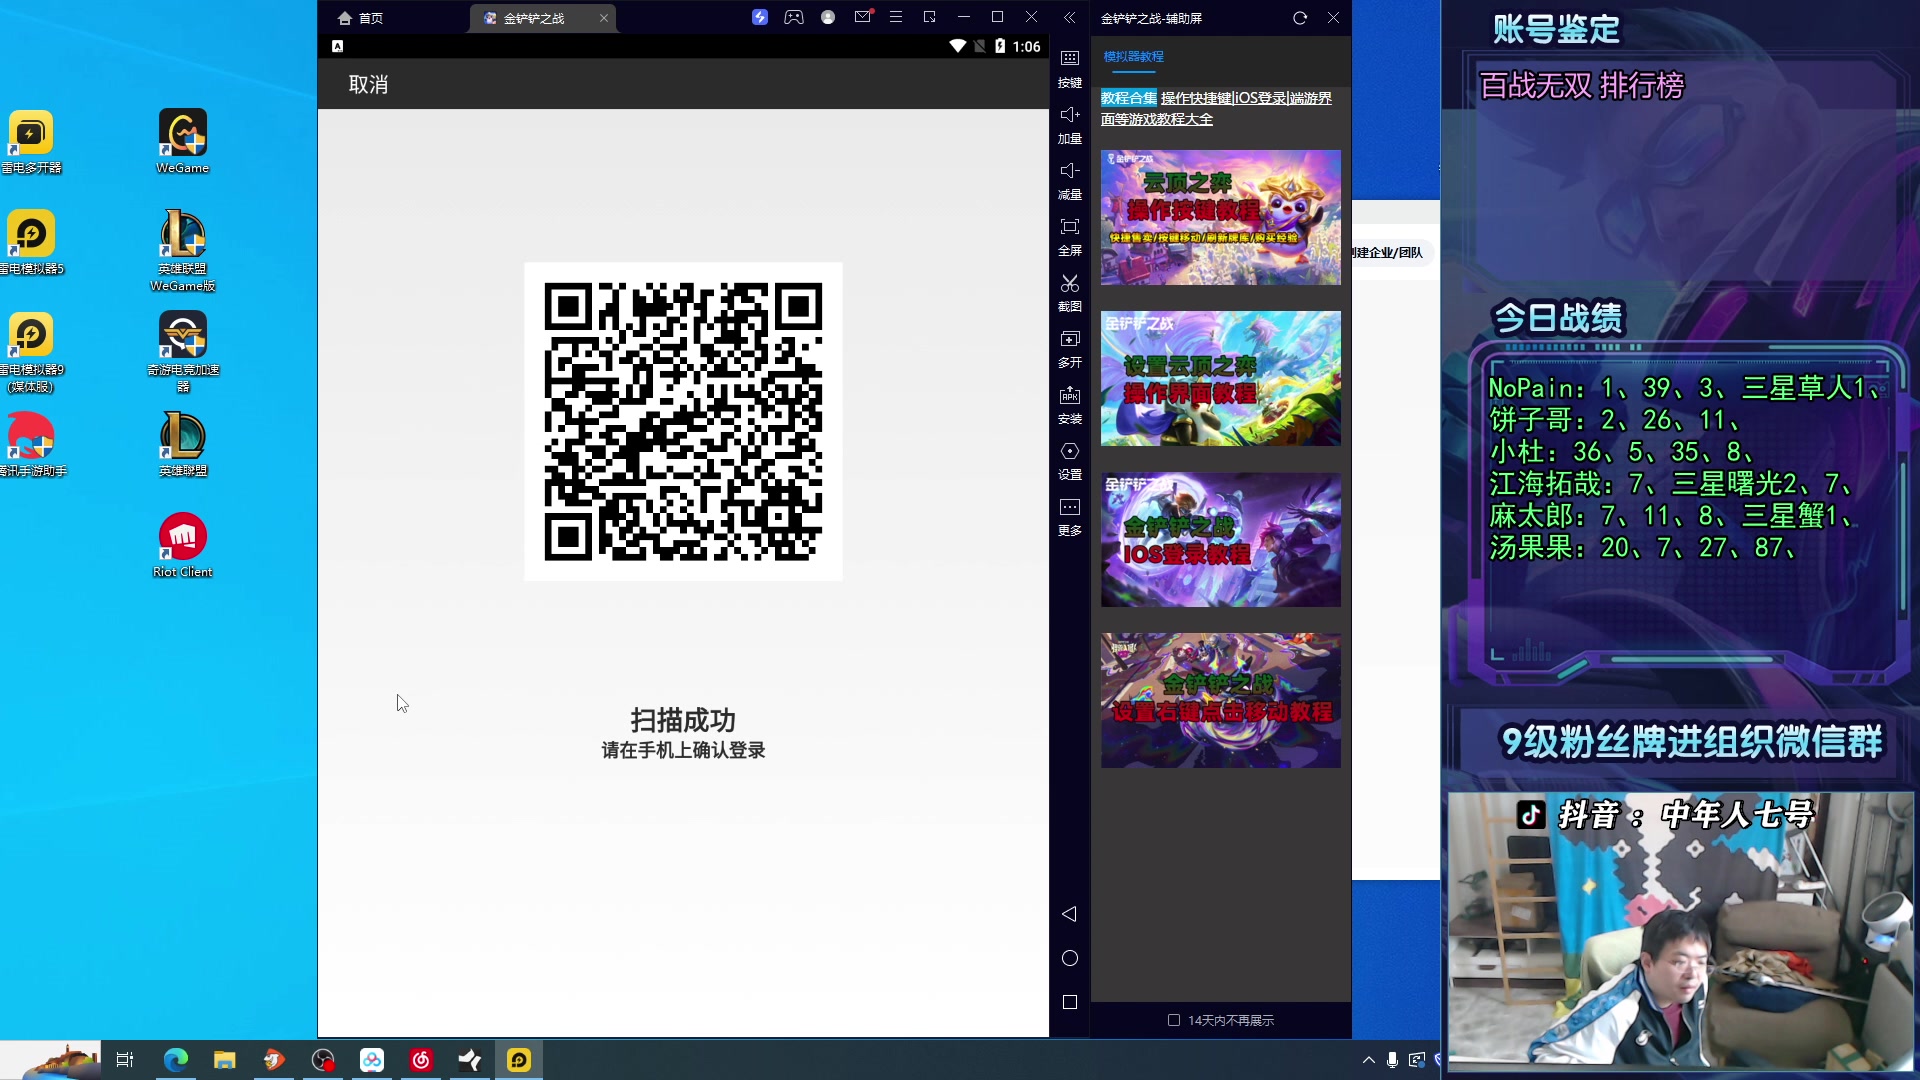Screen dimensions: 1920x1080
Task: Open emulator 设置 settings
Action: point(1070,461)
